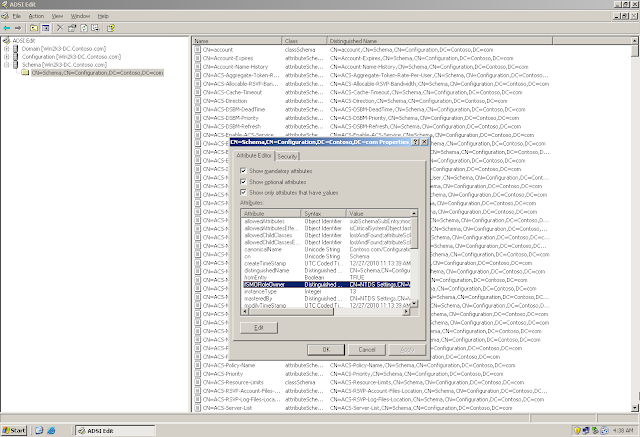The width and height of the screenshot is (640, 437).
Task: Click the main list scroll-down arrow
Action: pos(634,408)
